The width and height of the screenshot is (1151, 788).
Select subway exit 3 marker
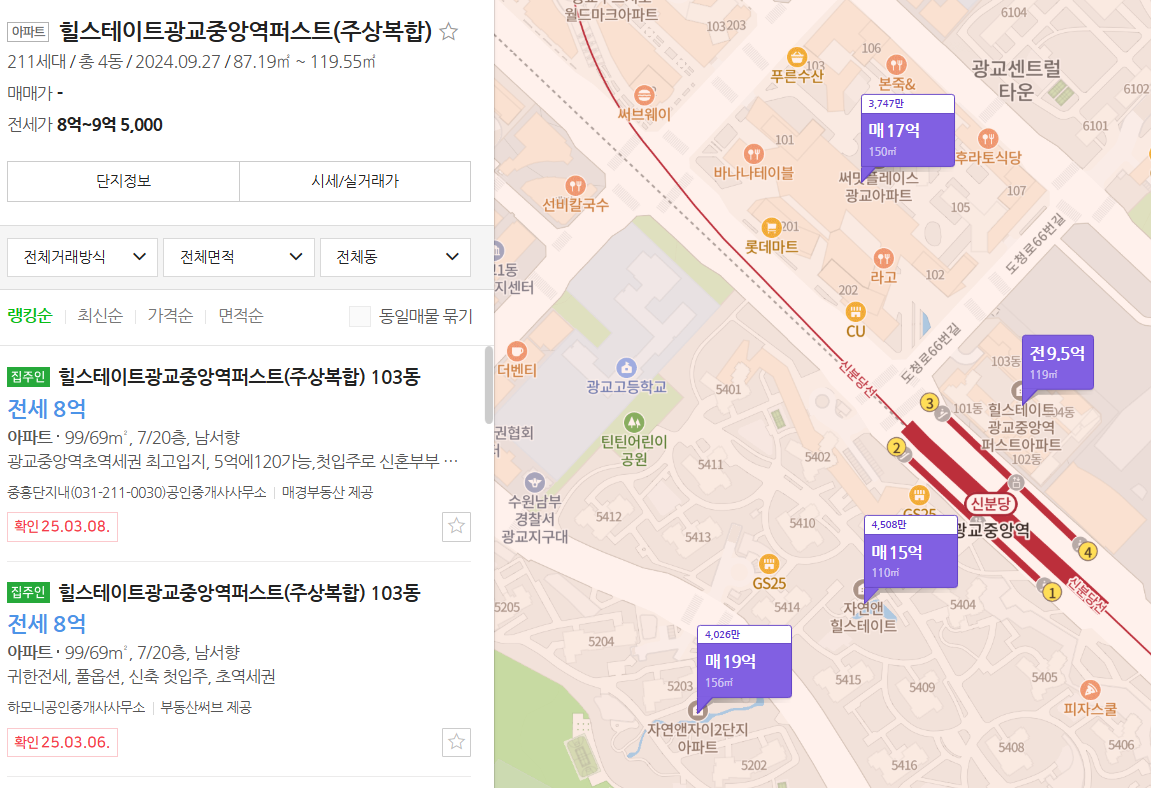[x=929, y=402]
